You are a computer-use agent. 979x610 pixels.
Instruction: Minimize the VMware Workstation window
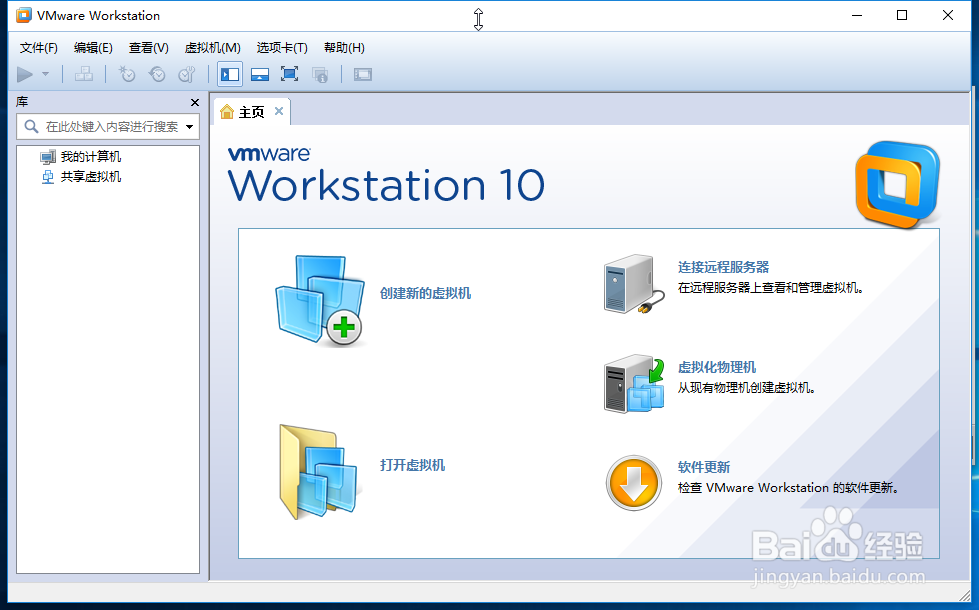[x=857, y=15]
